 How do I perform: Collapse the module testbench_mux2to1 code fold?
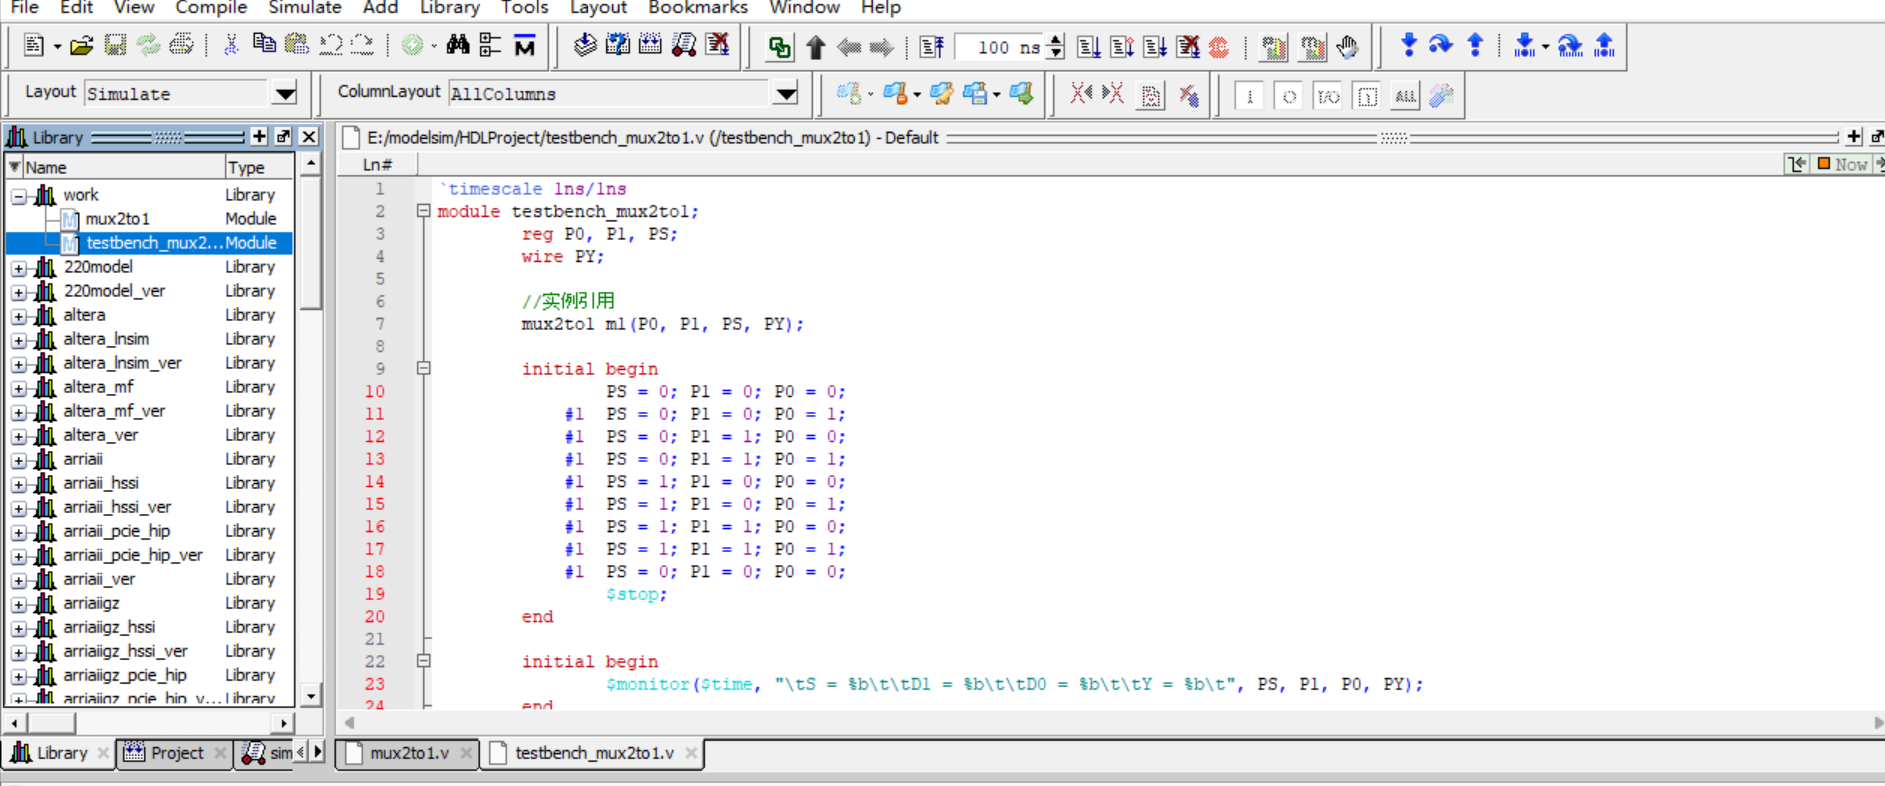[423, 211]
